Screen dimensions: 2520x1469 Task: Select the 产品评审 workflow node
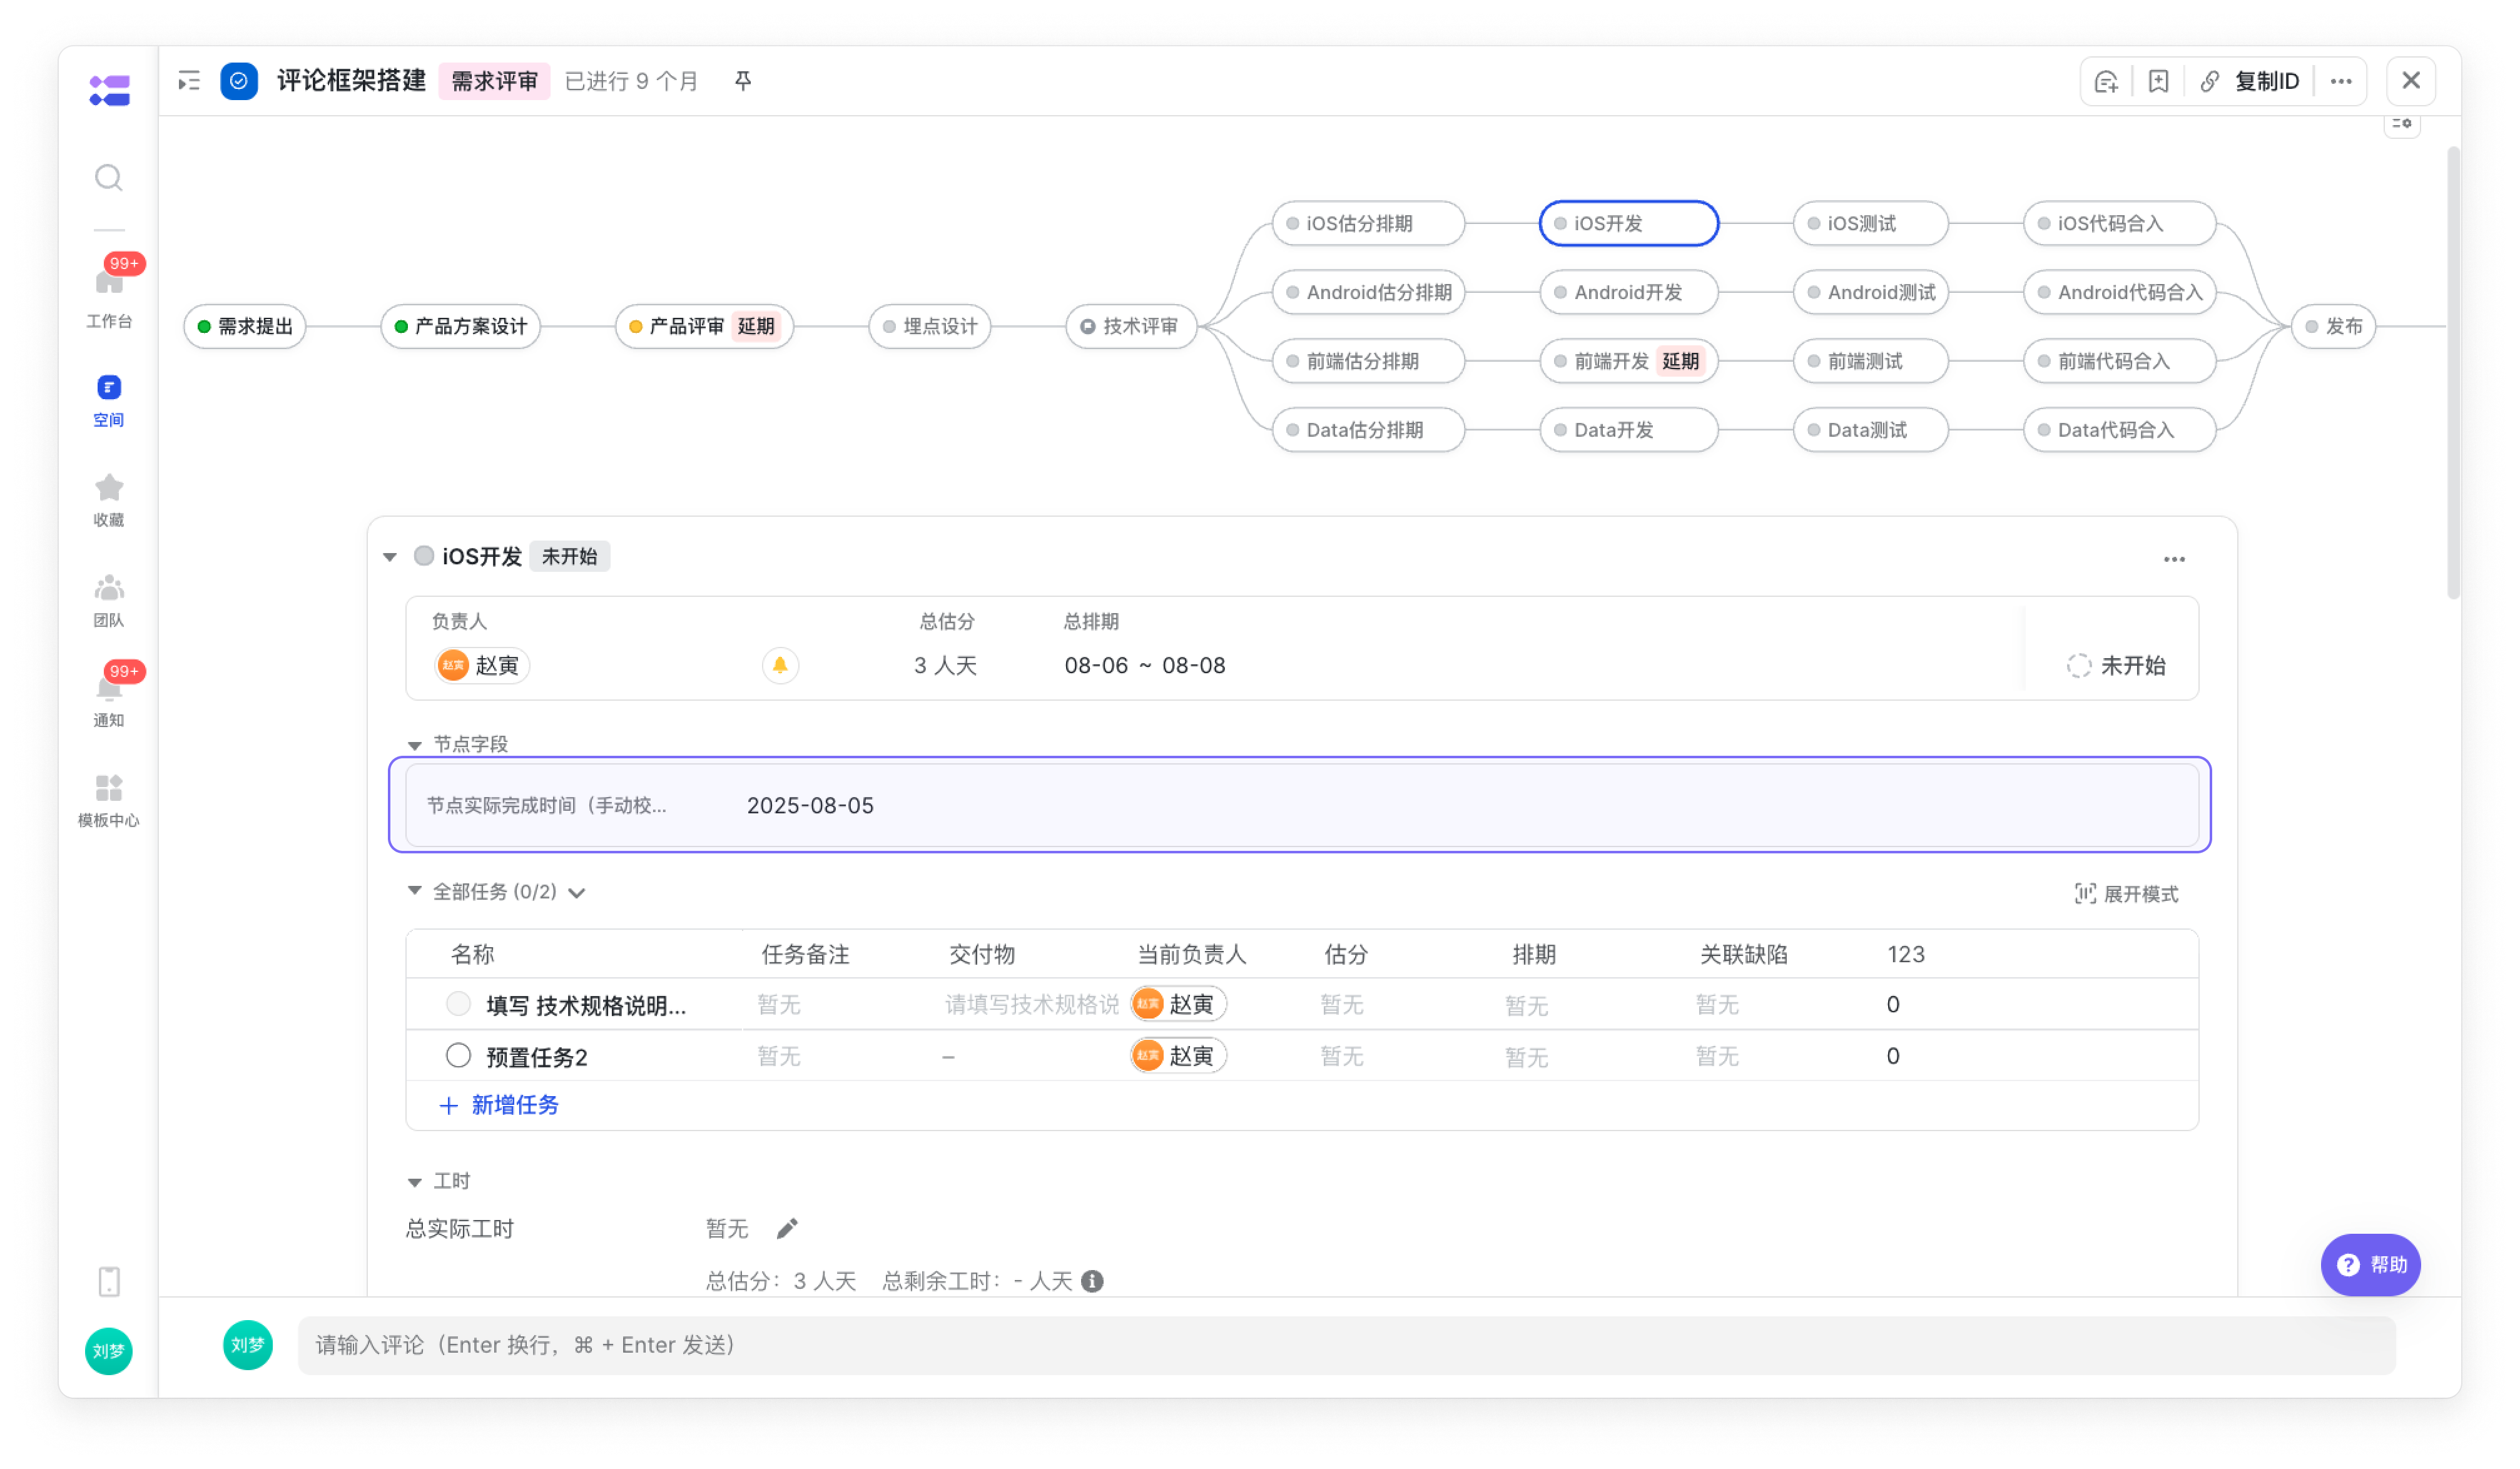(704, 326)
